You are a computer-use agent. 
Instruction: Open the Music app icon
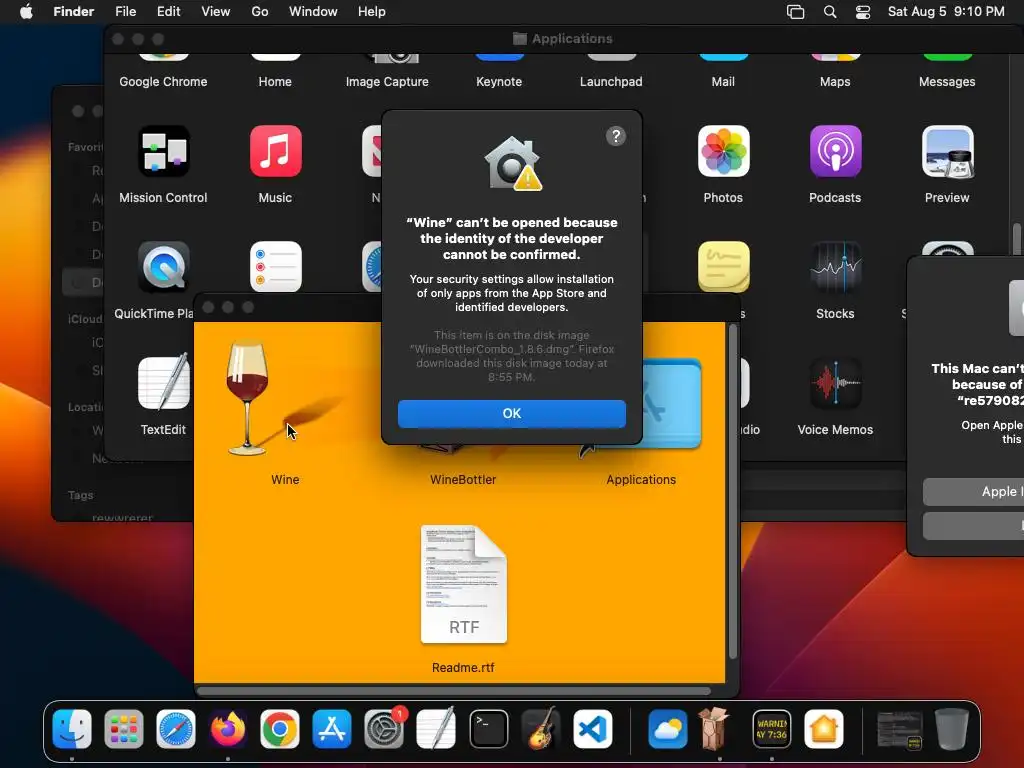tap(276, 152)
